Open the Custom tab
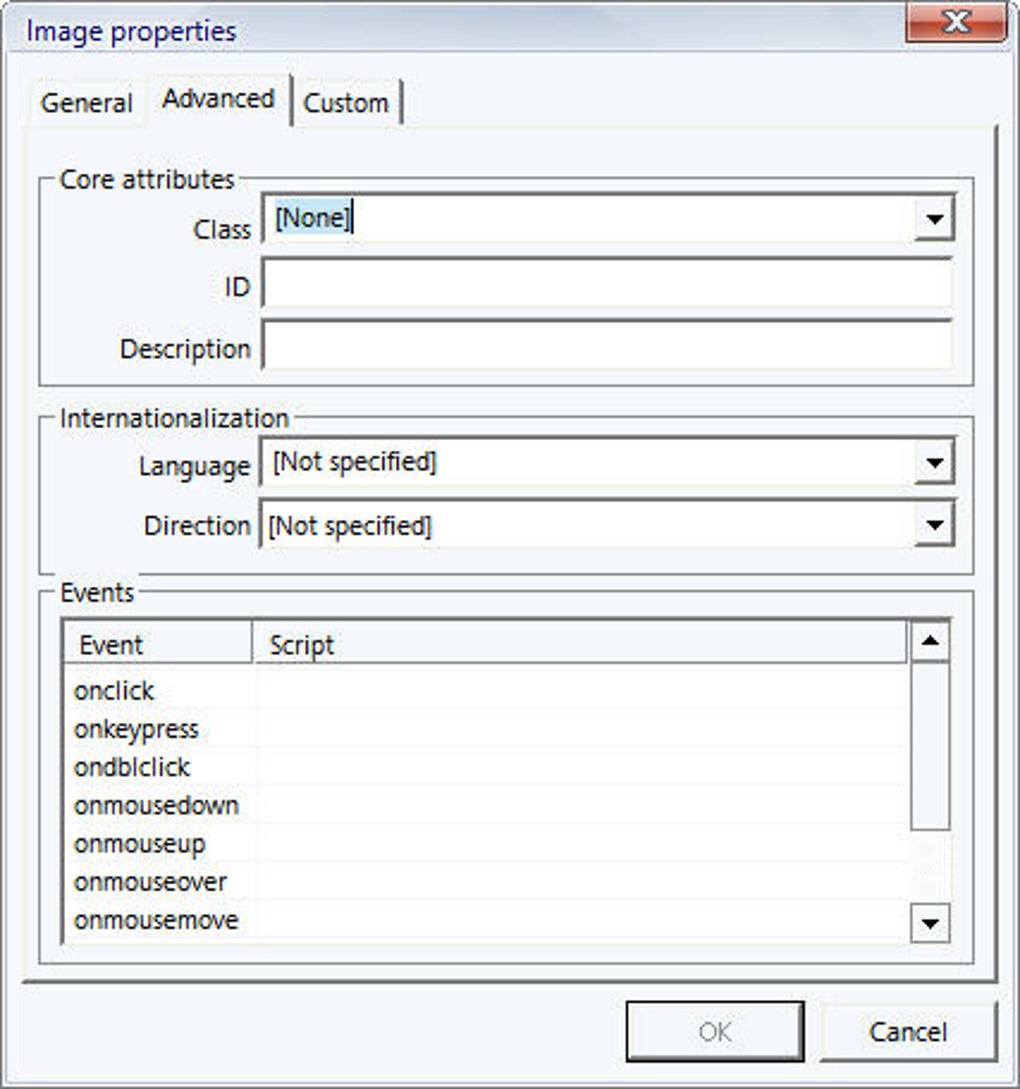The width and height of the screenshot is (1020, 1089). [346, 103]
